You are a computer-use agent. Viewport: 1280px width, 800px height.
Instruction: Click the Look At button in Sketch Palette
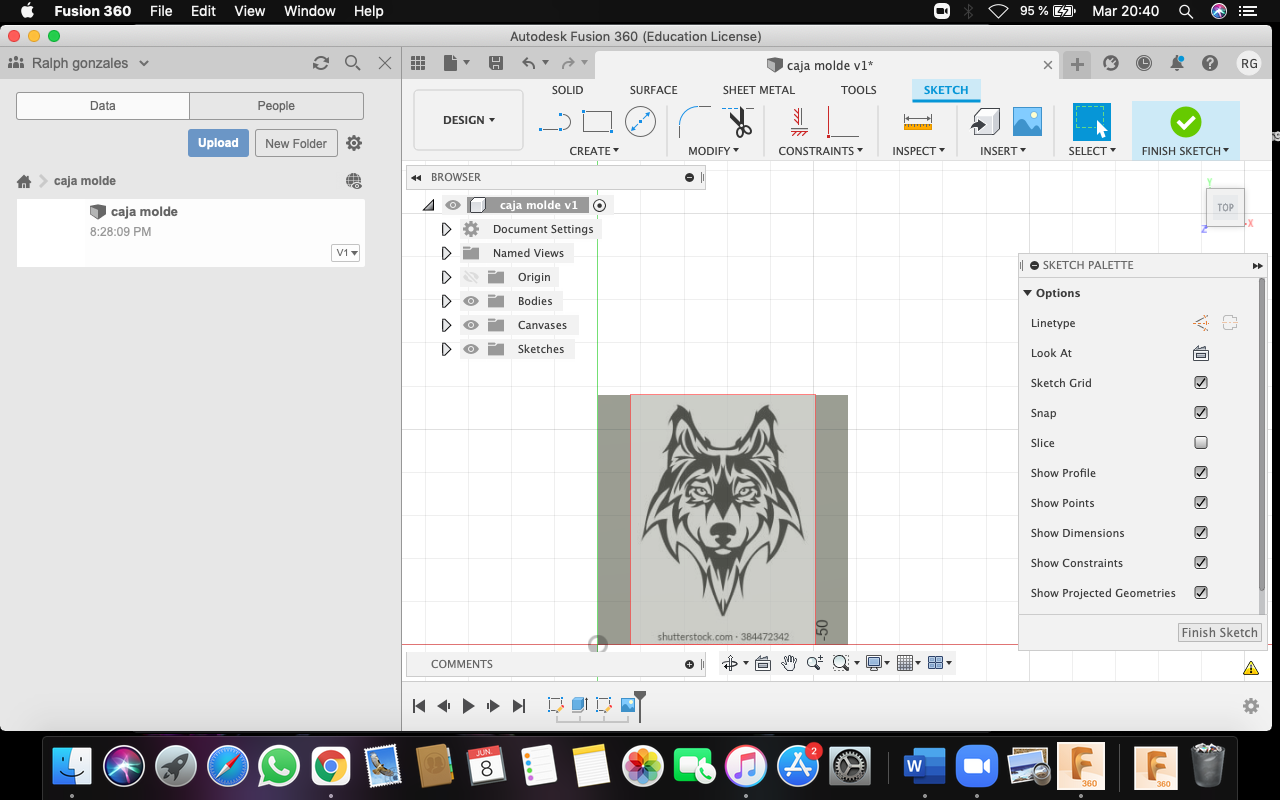(1201, 353)
